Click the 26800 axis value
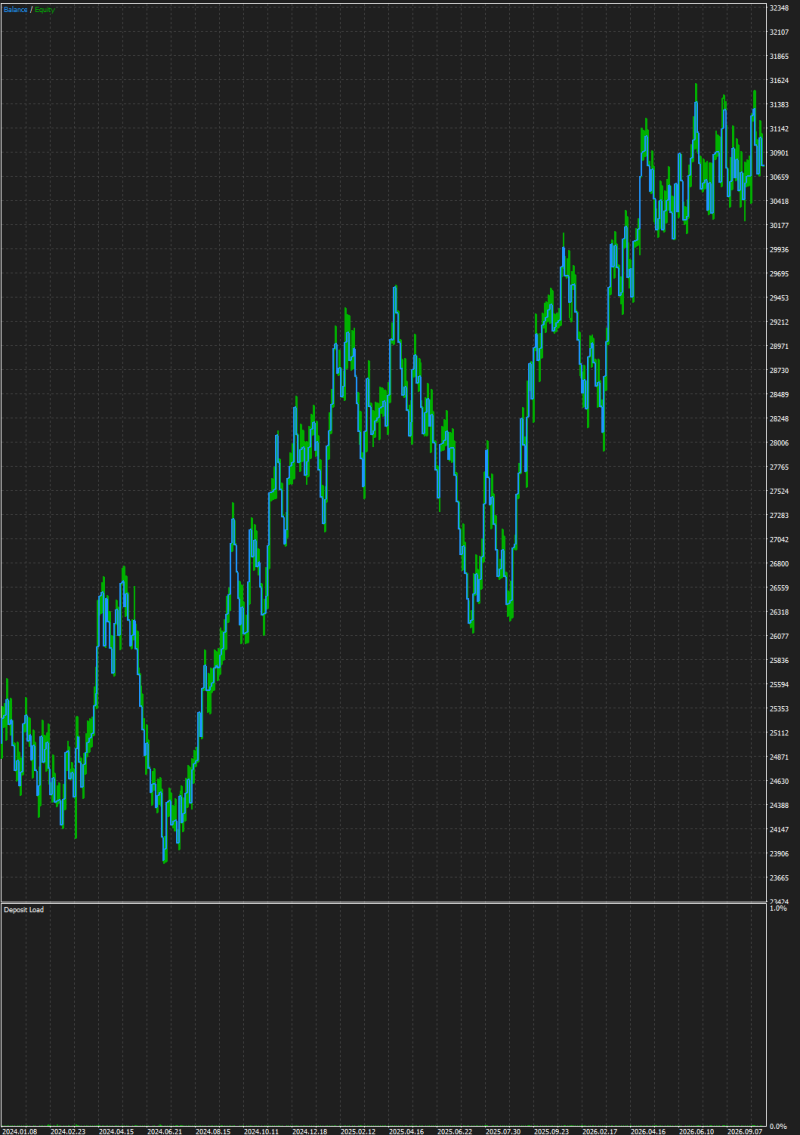This screenshot has height=1135, width=800. (779, 563)
